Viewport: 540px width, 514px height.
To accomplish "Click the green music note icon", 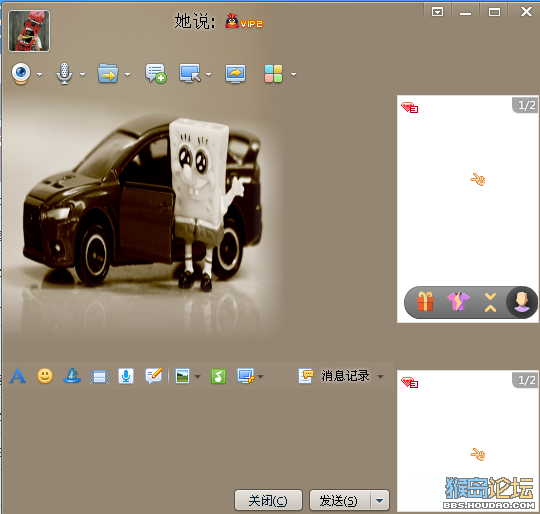I will point(218,376).
